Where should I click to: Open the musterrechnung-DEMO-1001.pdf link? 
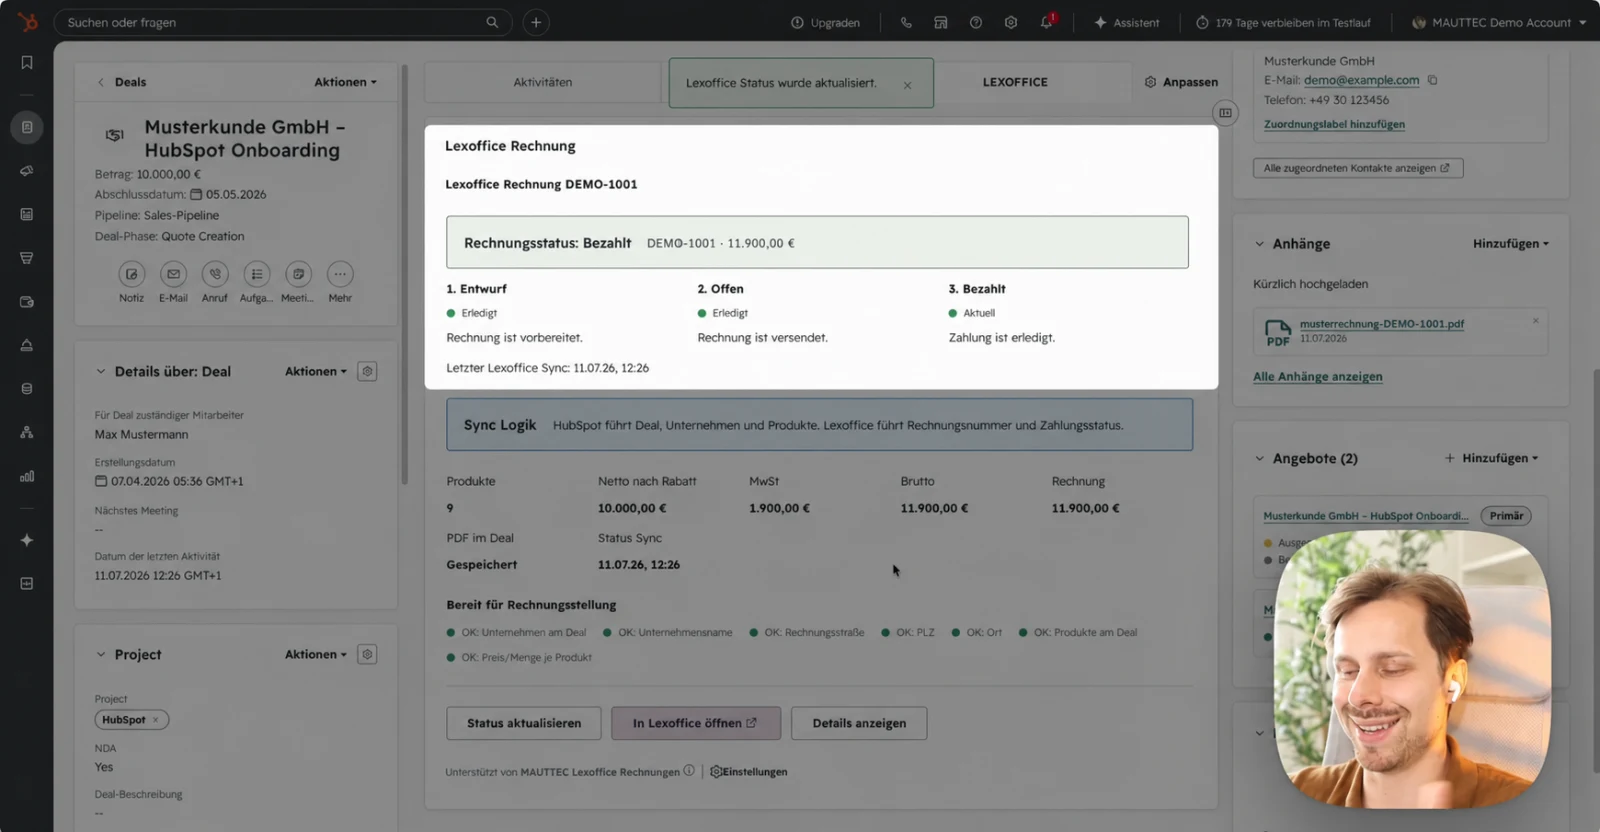click(1382, 324)
